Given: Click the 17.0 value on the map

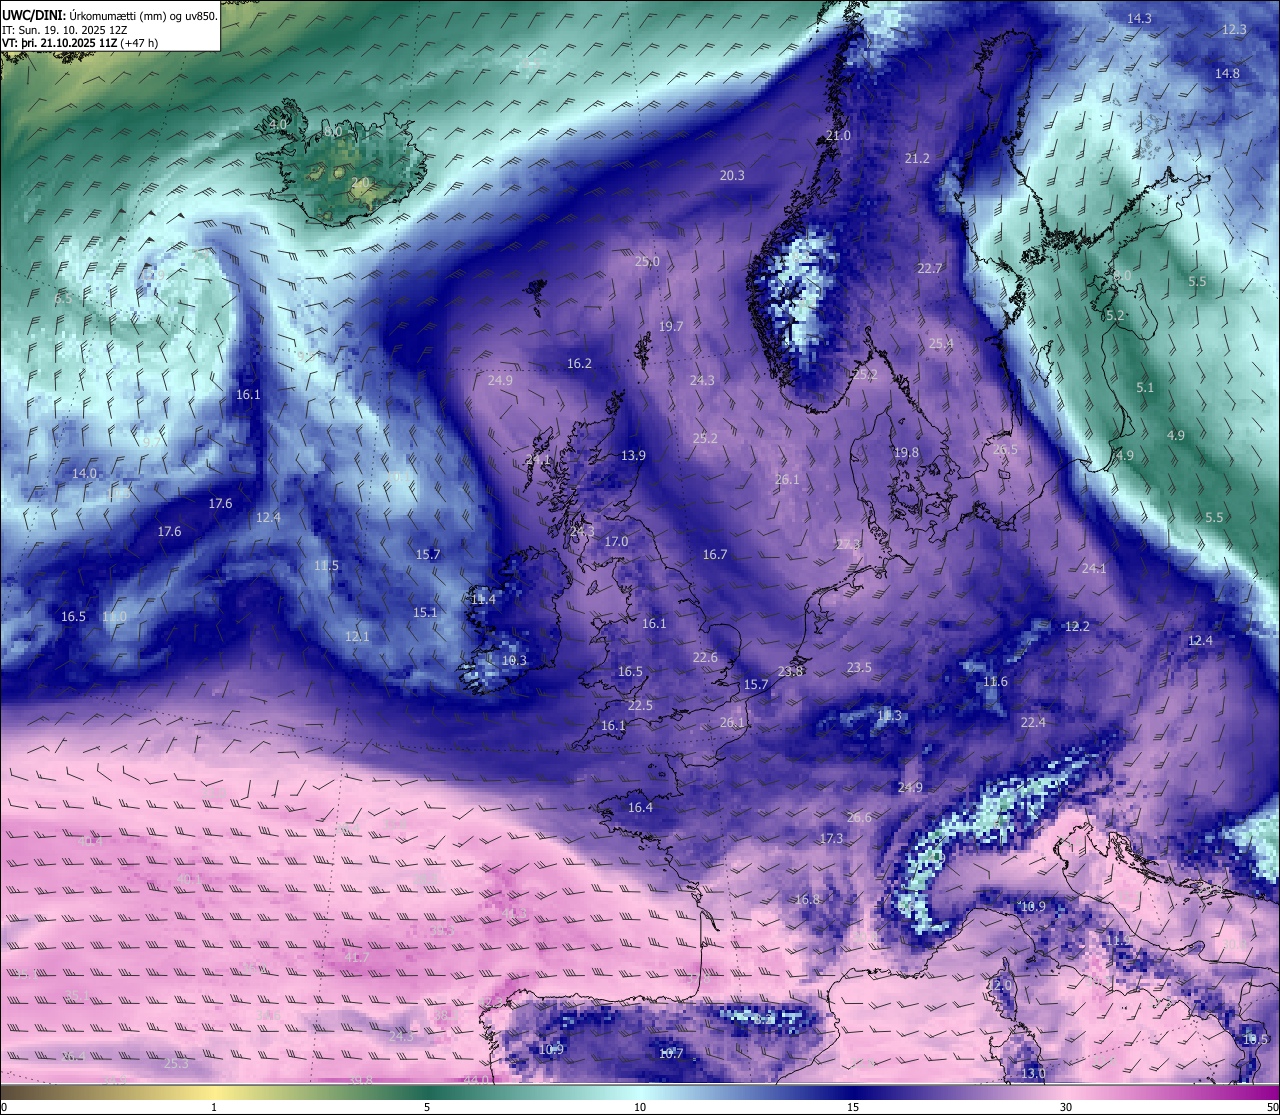Looking at the screenshot, I should coord(616,542).
